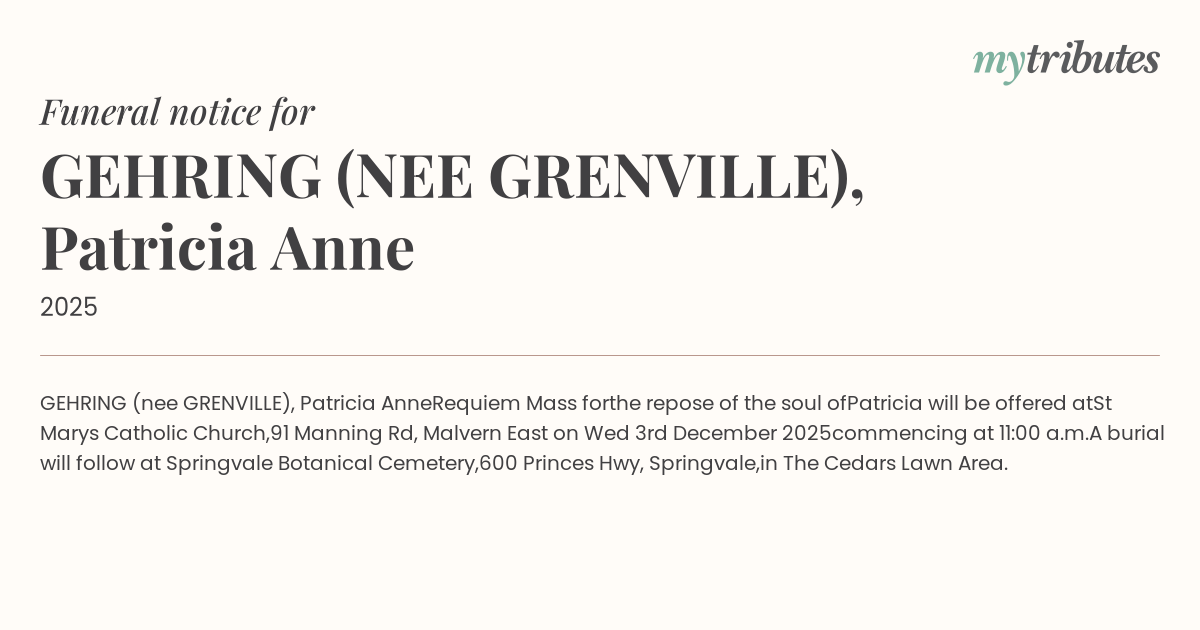Click the year 2025 below the name
Image resolution: width=1200 pixels, height=630 pixels.
pos(69,307)
